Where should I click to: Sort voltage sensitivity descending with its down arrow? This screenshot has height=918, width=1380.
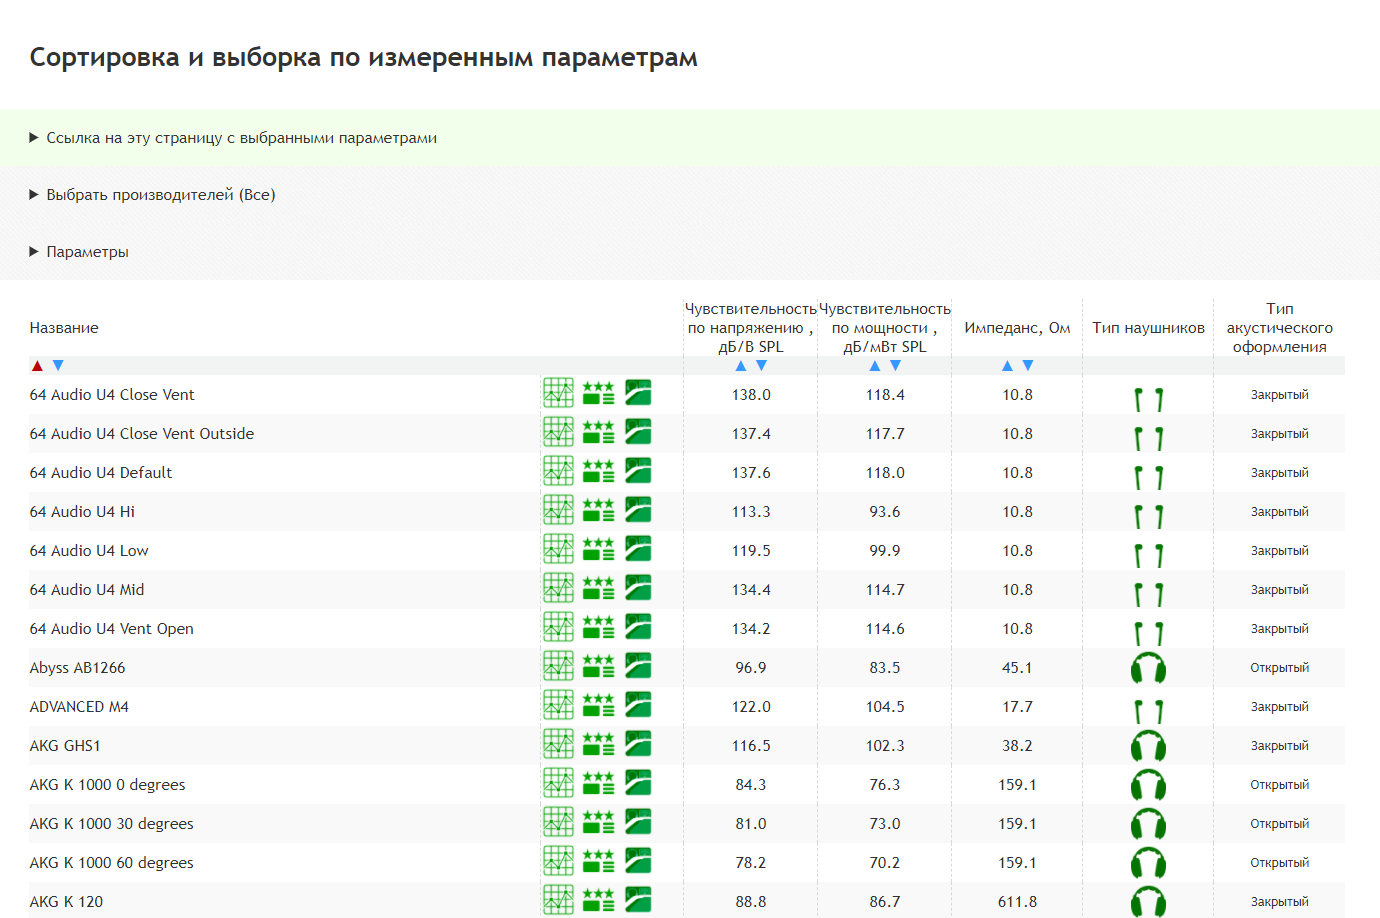click(762, 366)
